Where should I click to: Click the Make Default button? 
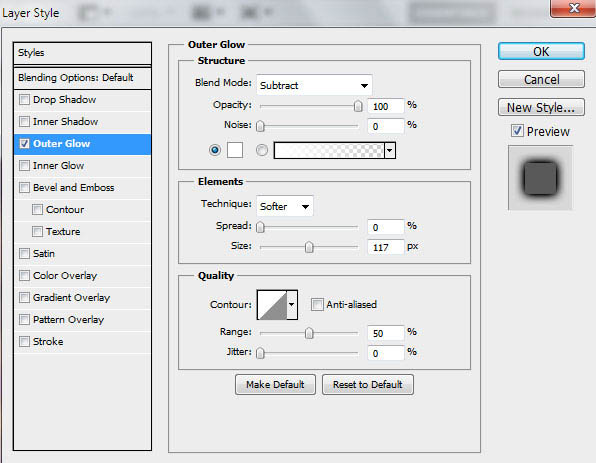[x=275, y=385]
